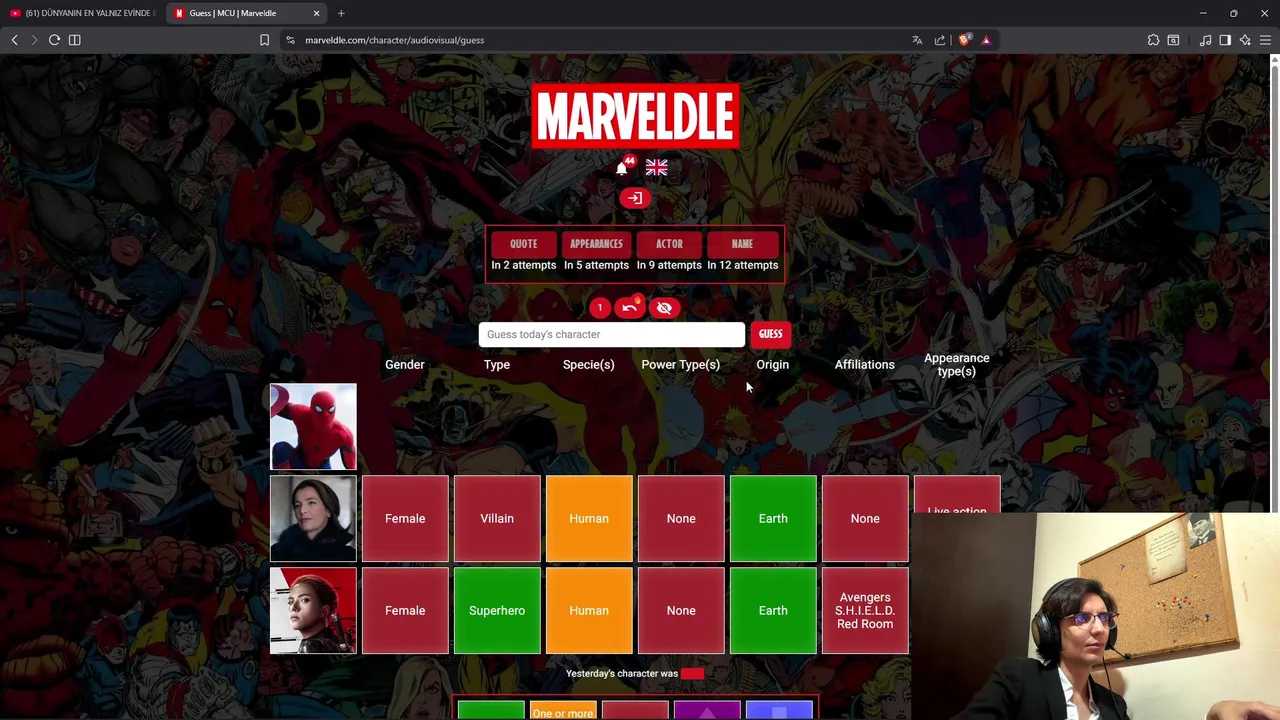
Task: Click the Origin column header
Action: tap(773, 364)
